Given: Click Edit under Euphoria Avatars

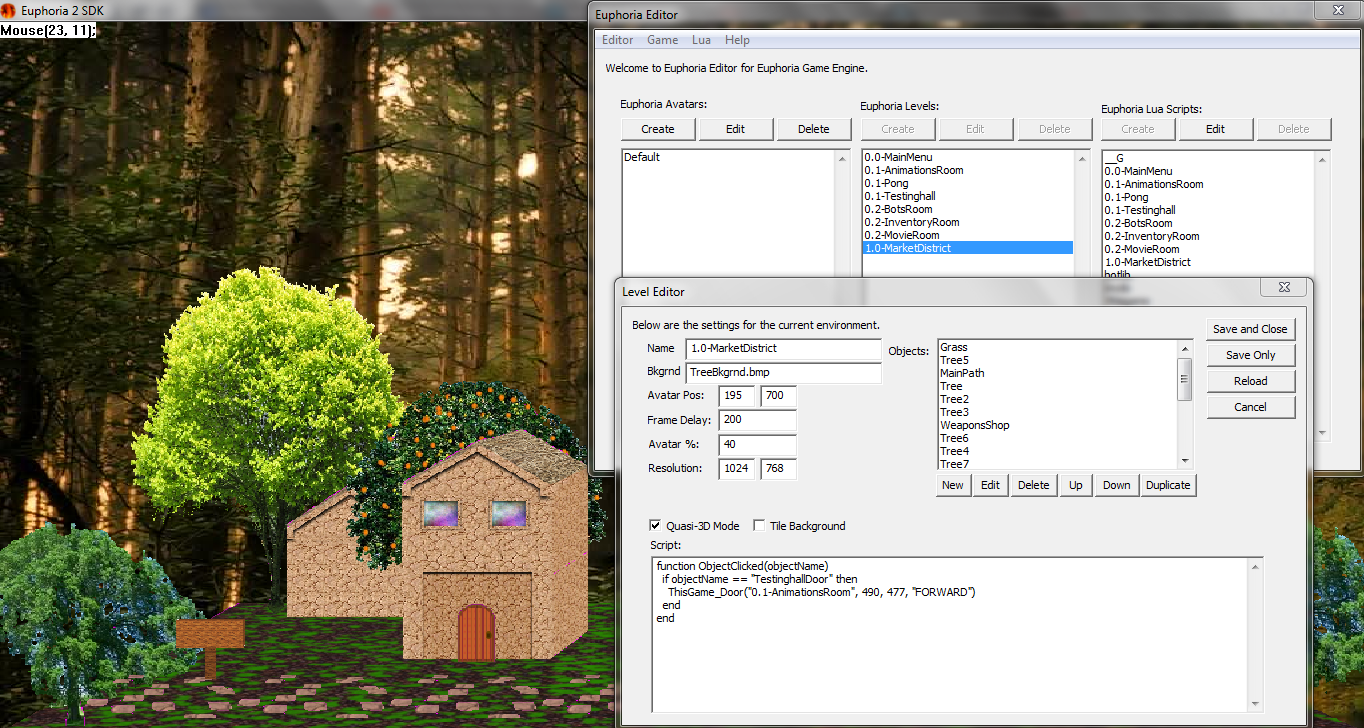Looking at the screenshot, I should (735, 129).
